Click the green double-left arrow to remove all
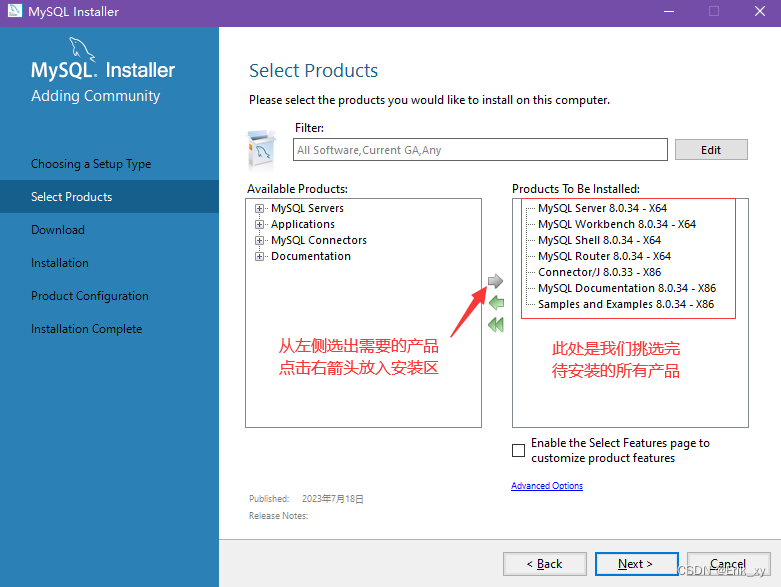Screen dimensions: 781x587 (496, 325)
